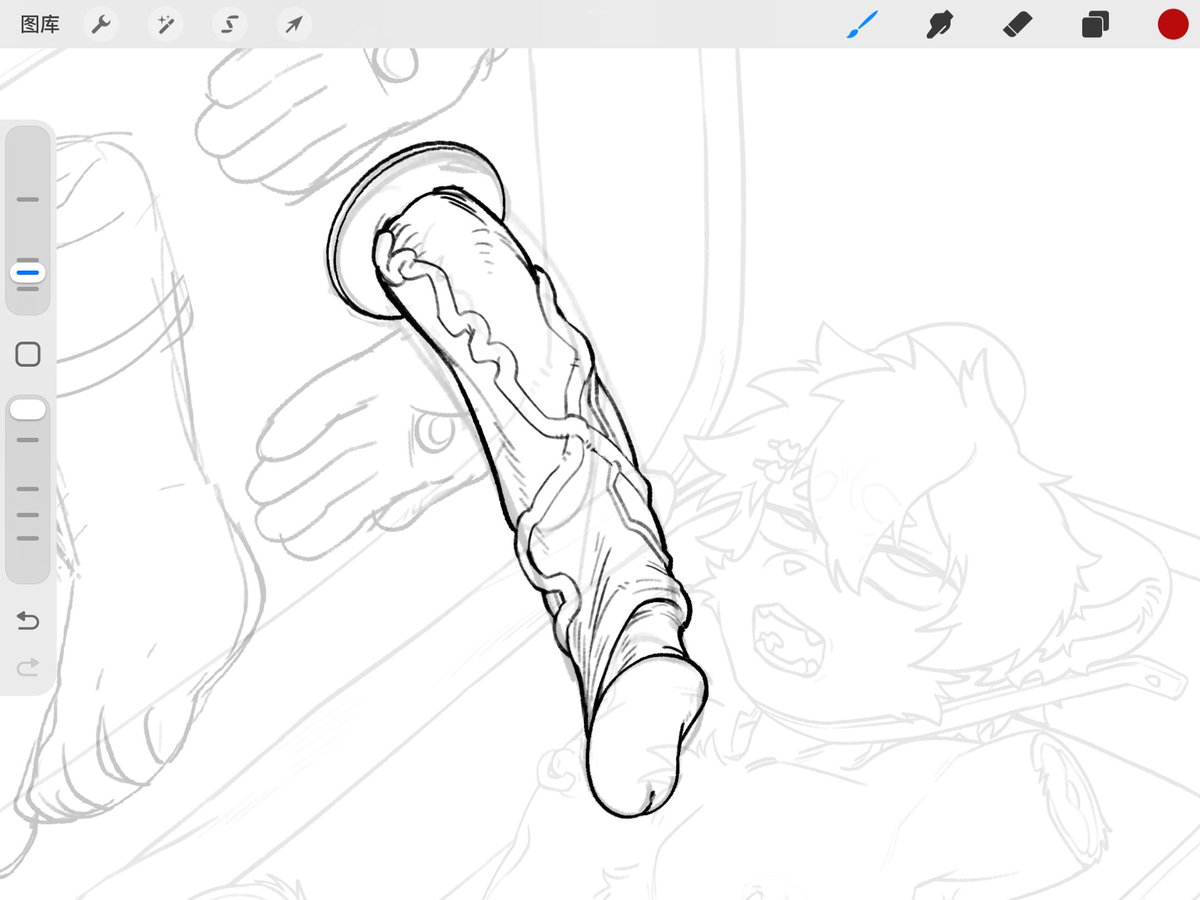
Task: Click the blue brush size slider handle
Action: tap(28, 272)
